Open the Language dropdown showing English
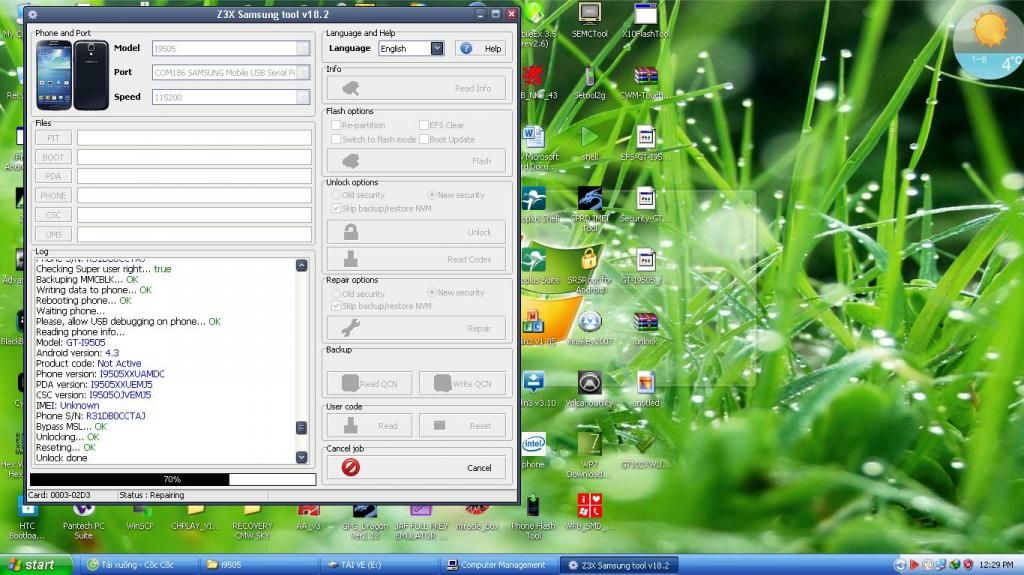 (437, 48)
